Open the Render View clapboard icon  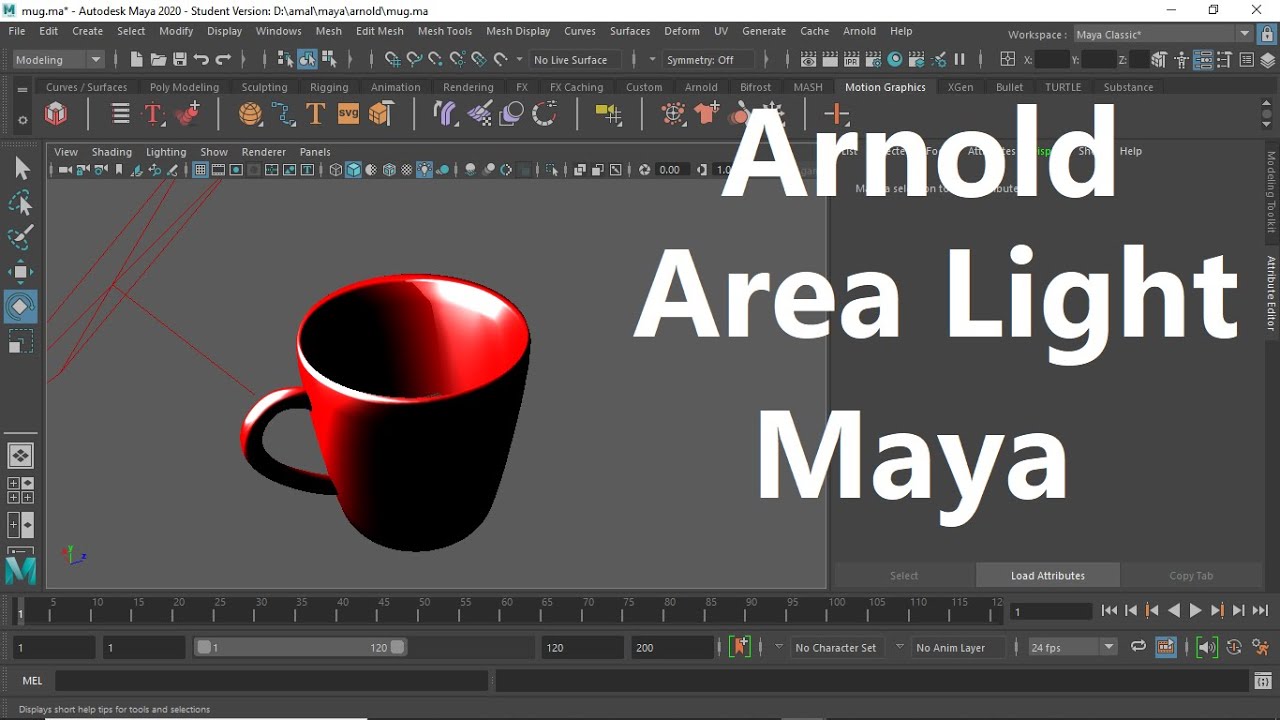[808, 59]
